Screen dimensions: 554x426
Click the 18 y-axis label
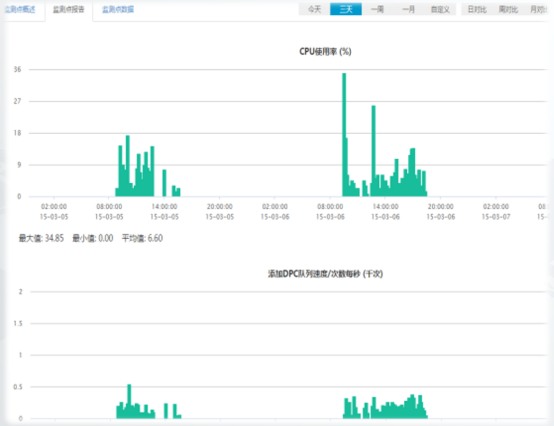(x=18, y=133)
